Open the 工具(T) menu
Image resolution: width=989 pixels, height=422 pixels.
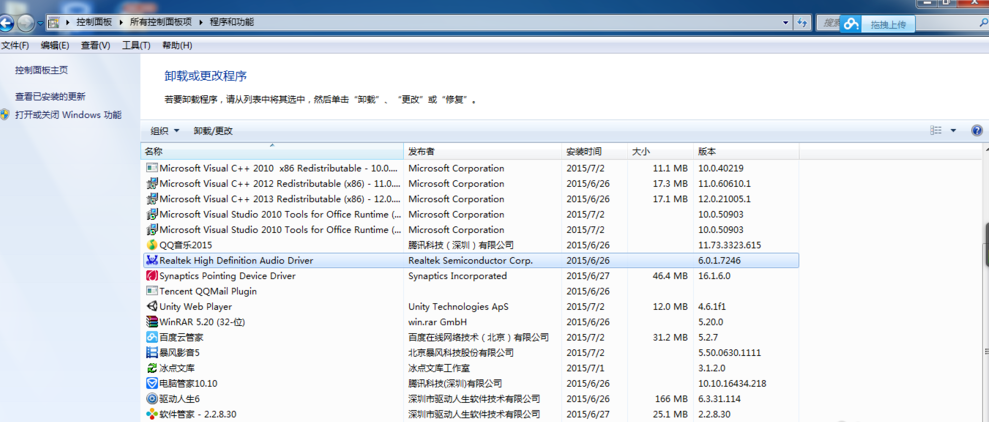(x=136, y=45)
